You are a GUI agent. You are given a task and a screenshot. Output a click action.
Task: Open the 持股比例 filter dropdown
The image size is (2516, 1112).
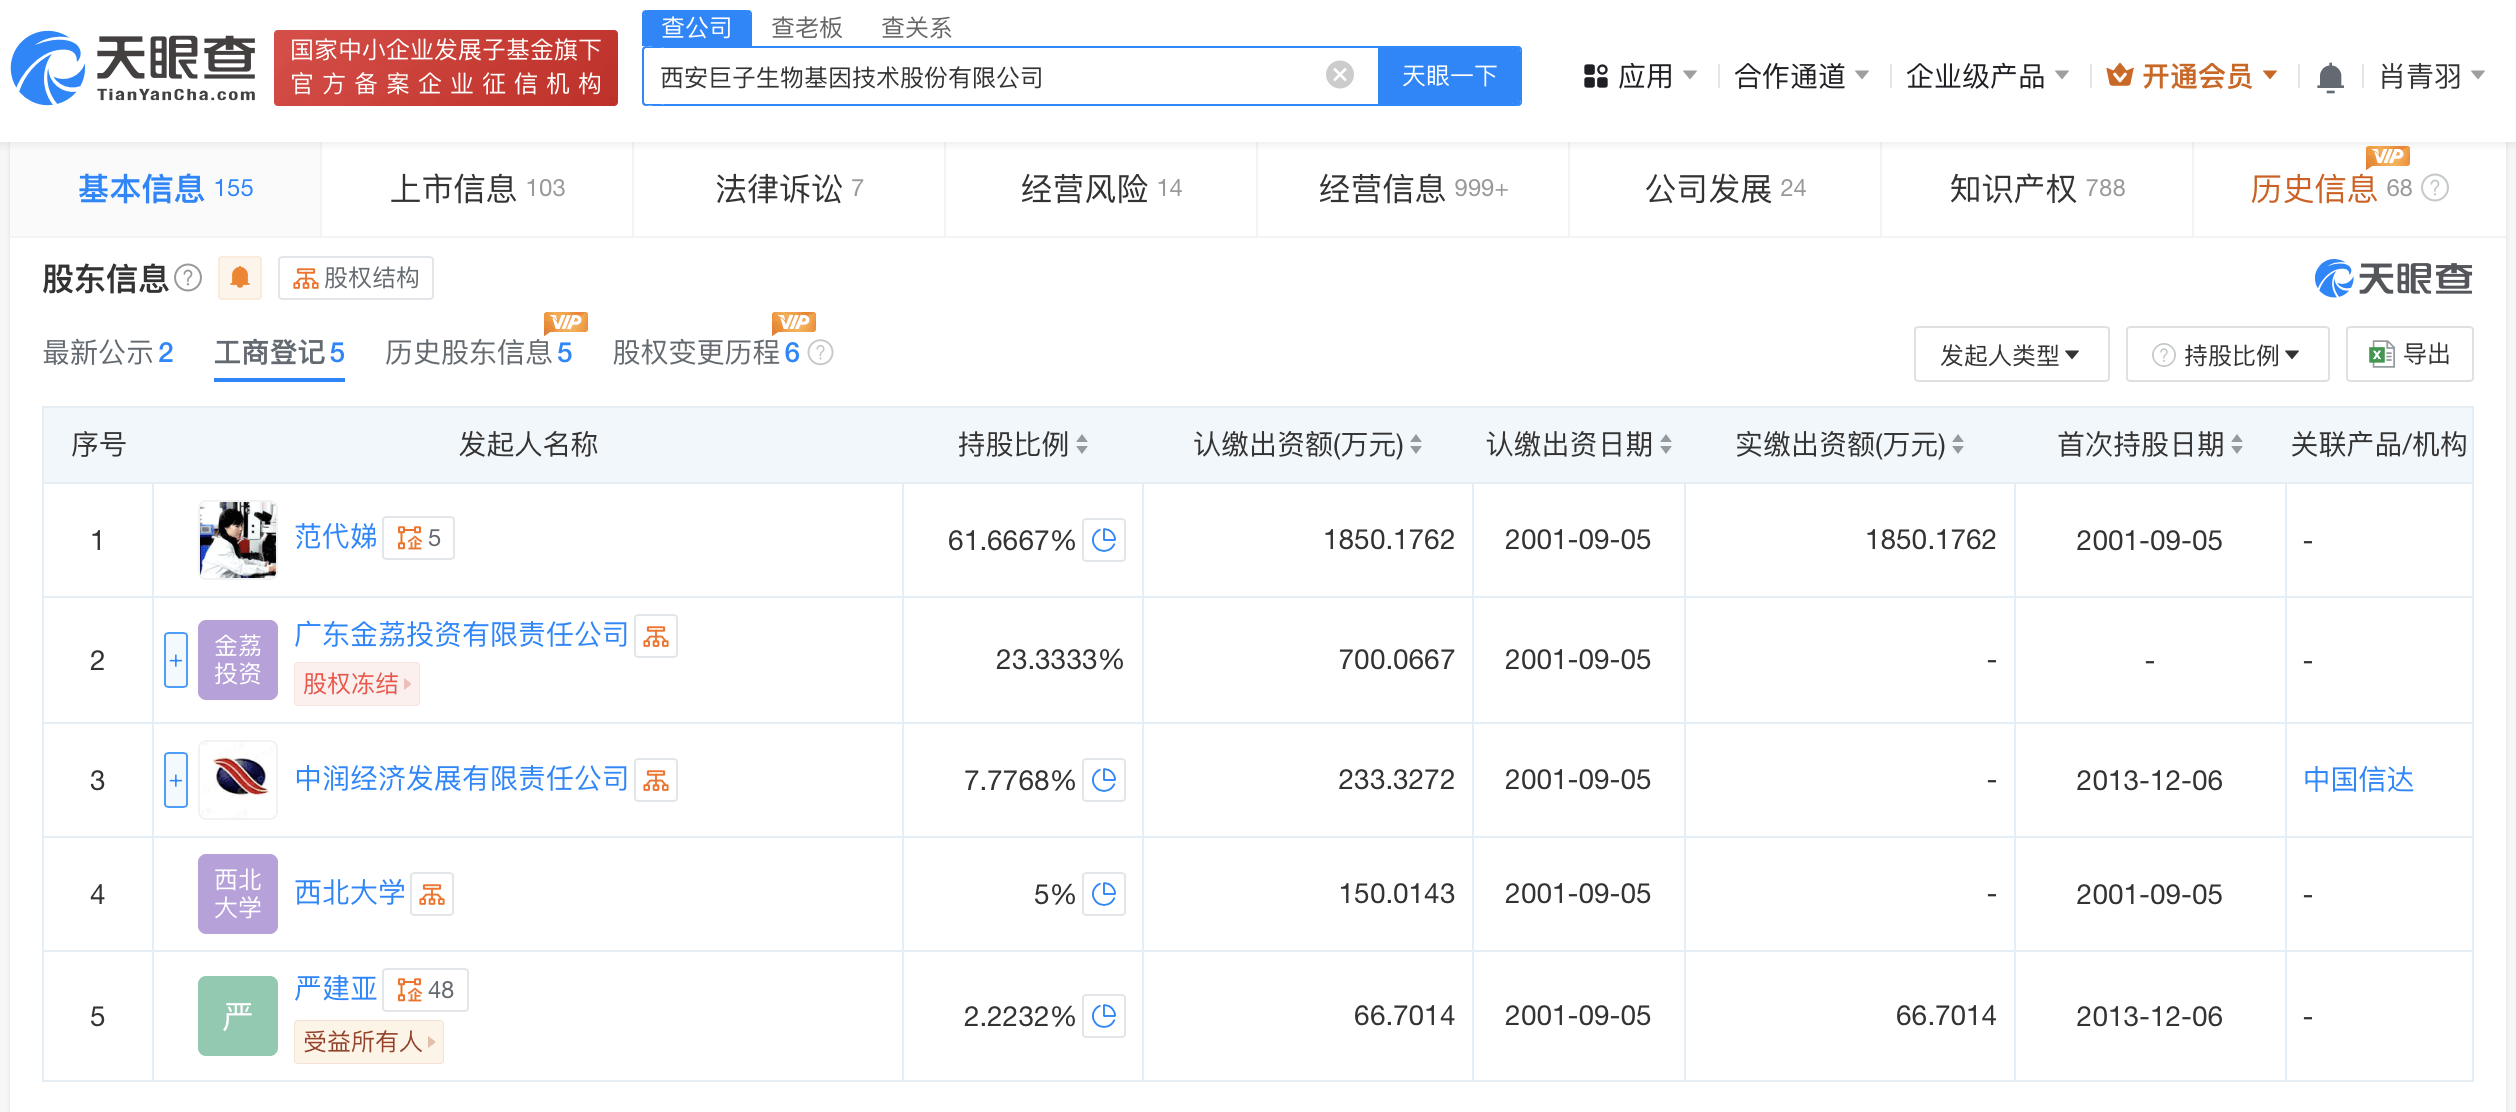click(x=2227, y=354)
